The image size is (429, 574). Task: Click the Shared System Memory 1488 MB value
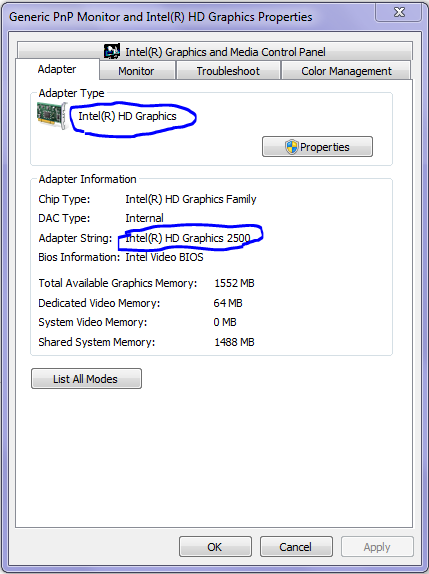pyautogui.click(x=234, y=342)
